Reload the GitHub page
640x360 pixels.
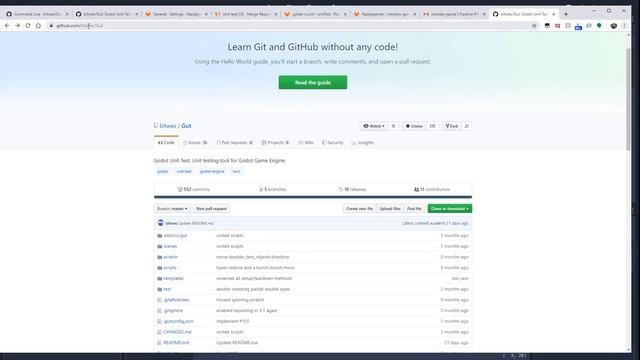pos(28,26)
